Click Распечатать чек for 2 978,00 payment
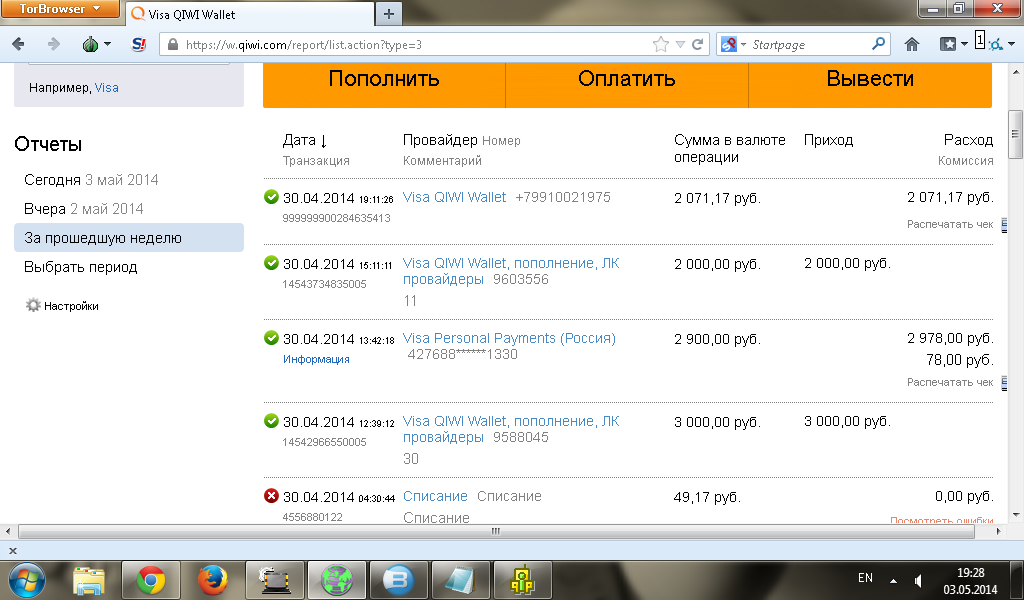This screenshot has height=600, width=1024. [x=950, y=382]
